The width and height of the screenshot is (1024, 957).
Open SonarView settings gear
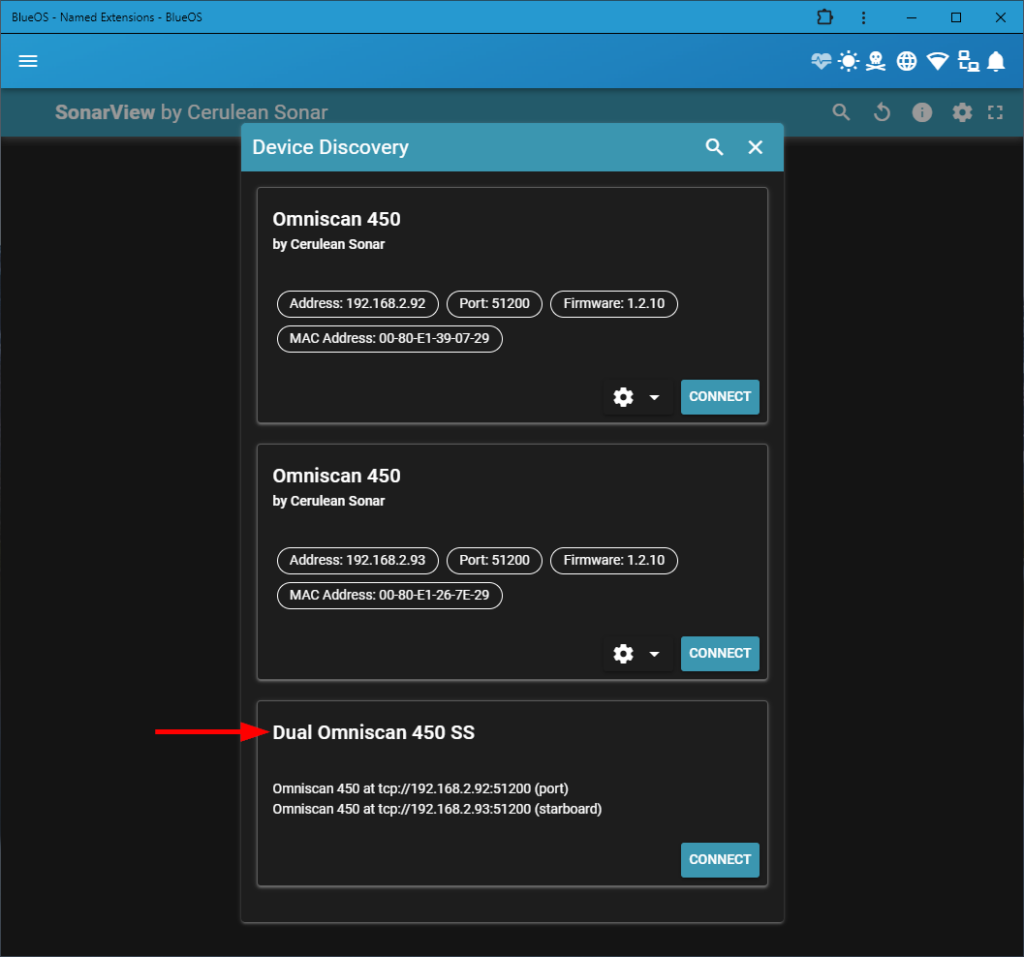tap(961, 112)
